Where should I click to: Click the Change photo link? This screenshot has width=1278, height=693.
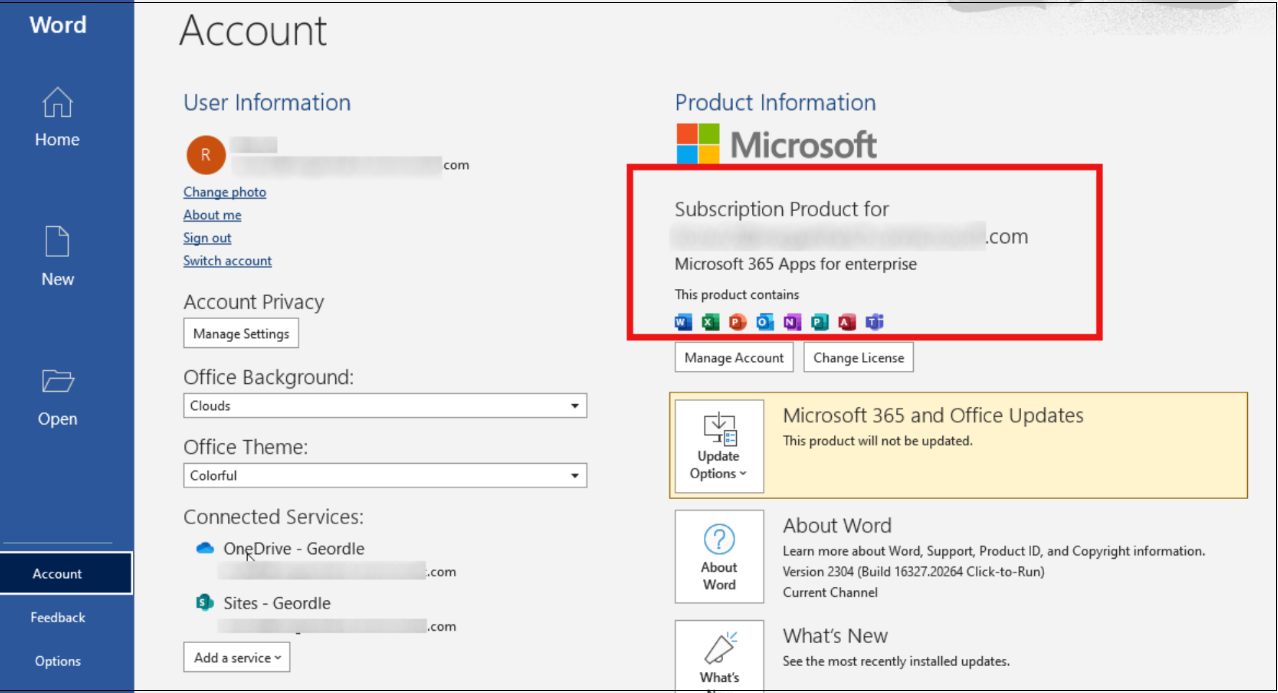tap(225, 192)
